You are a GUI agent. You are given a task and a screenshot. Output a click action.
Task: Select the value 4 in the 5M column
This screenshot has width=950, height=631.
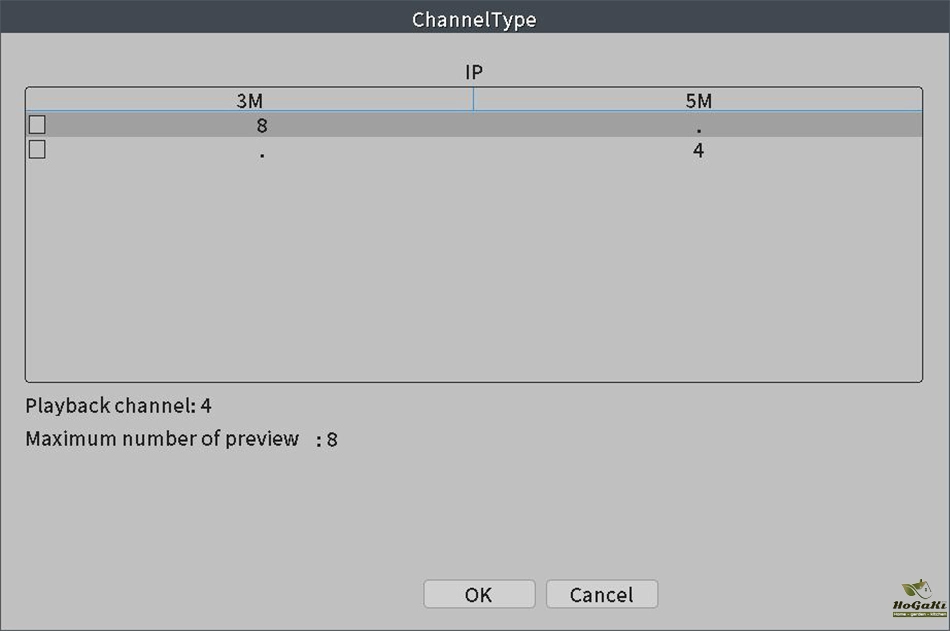(698, 151)
